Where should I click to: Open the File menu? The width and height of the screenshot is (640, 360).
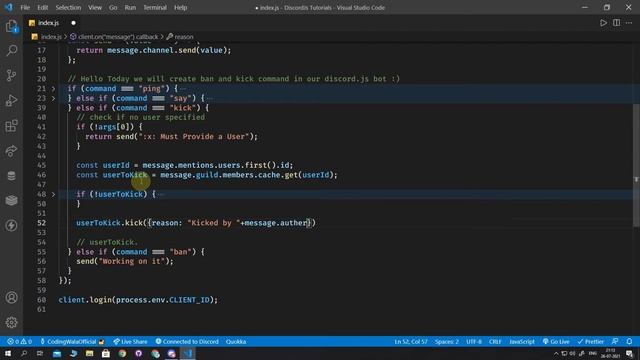click(25, 7)
